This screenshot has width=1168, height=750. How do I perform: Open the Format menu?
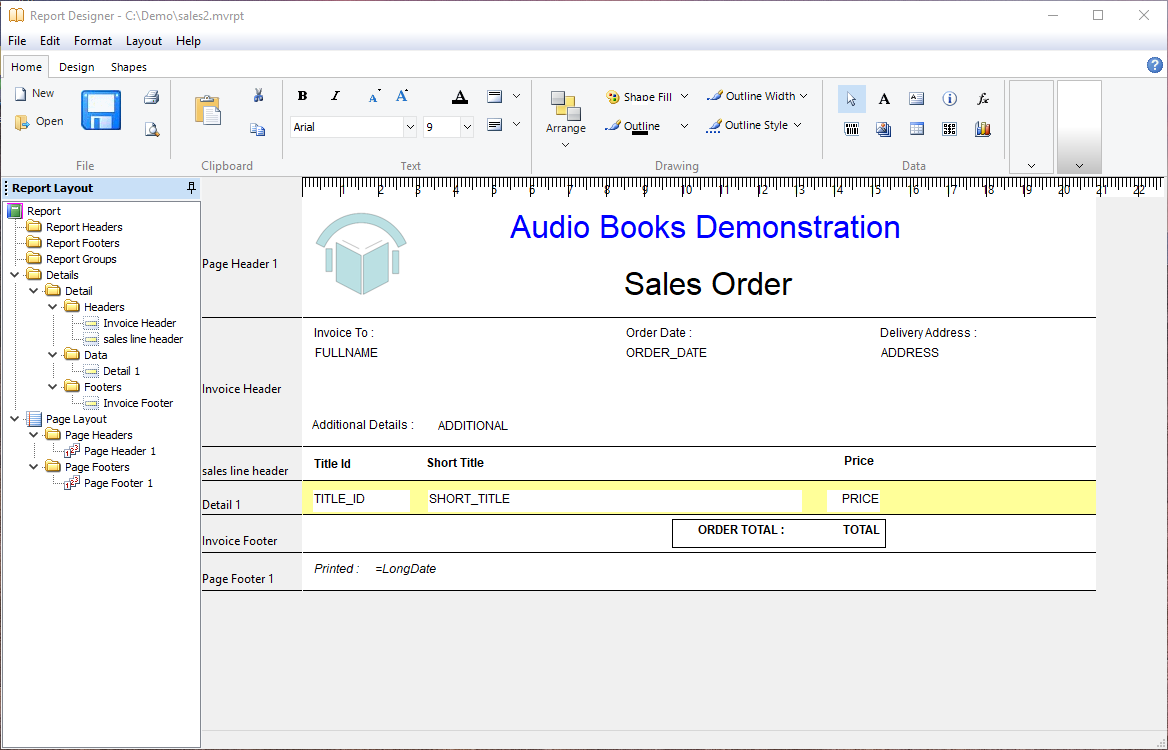click(93, 41)
